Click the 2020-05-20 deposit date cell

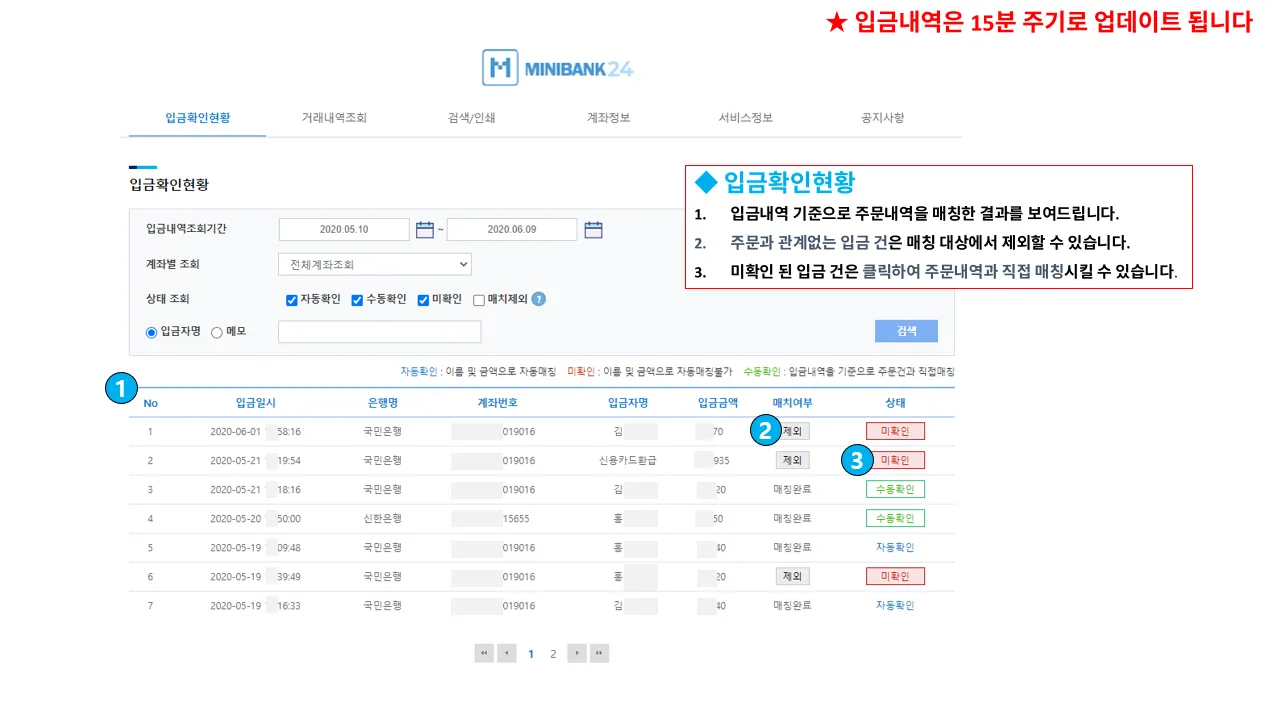click(255, 518)
